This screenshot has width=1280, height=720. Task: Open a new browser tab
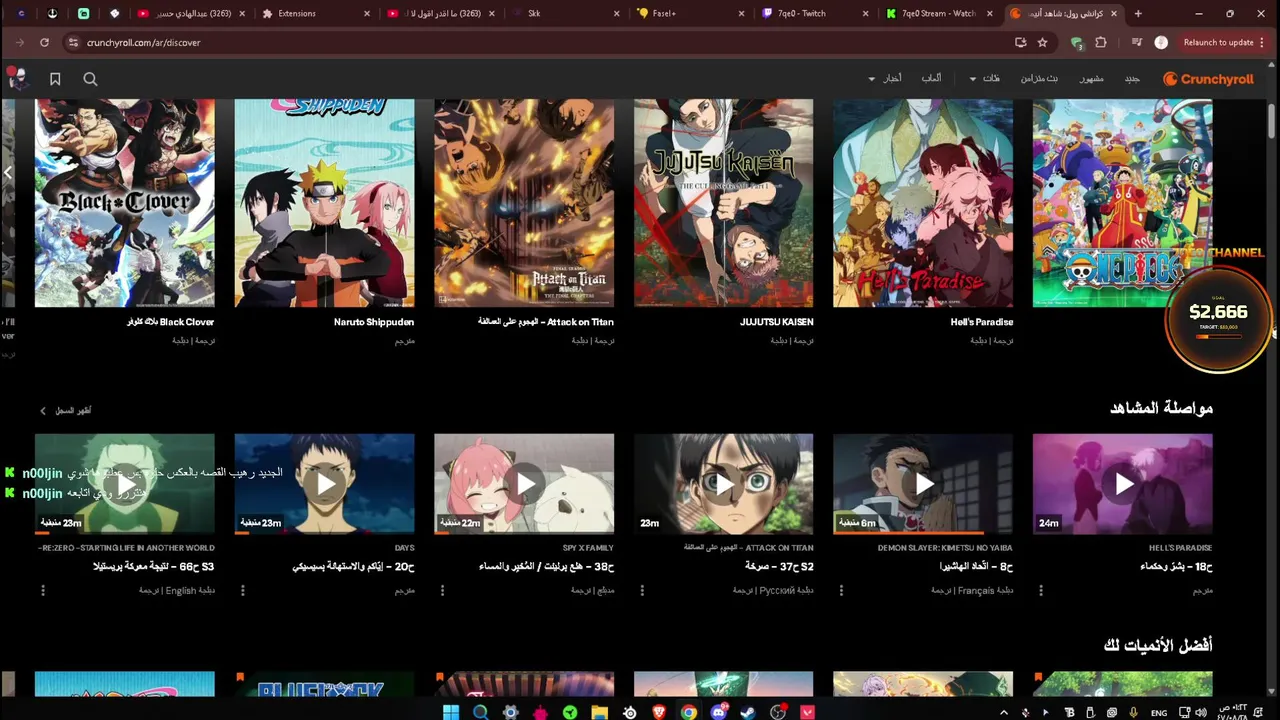[x=1138, y=13]
